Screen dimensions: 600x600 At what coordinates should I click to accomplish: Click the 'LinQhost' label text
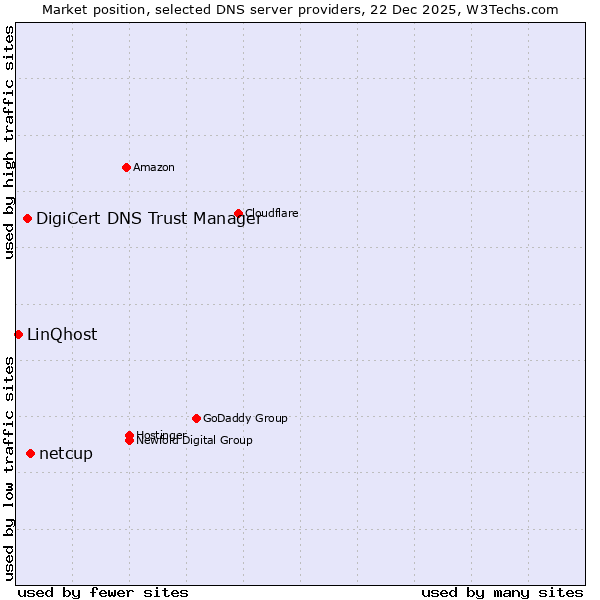point(62,334)
